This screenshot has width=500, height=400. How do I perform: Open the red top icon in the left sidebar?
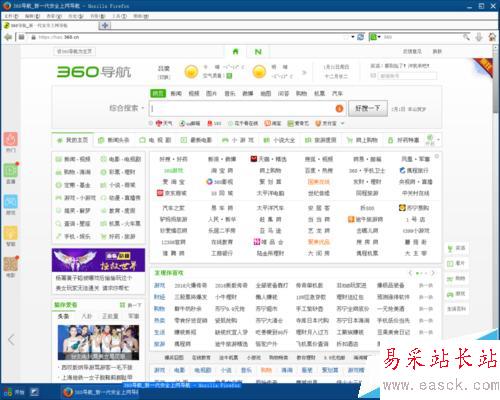[11, 139]
